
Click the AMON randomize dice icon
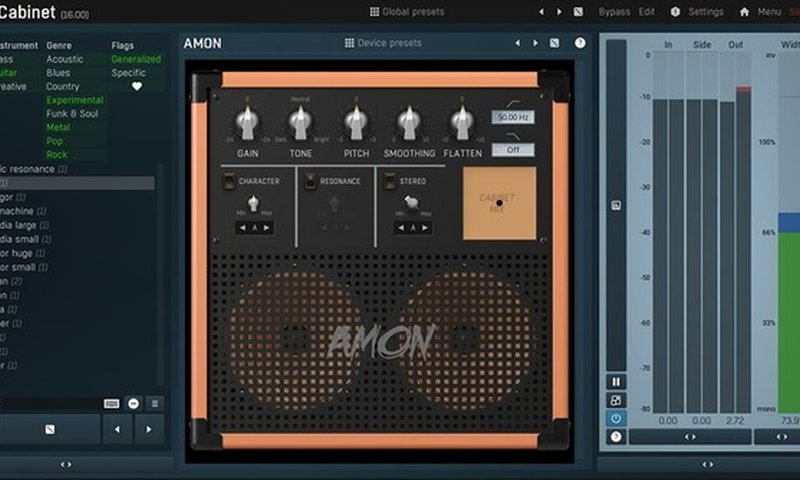point(555,43)
